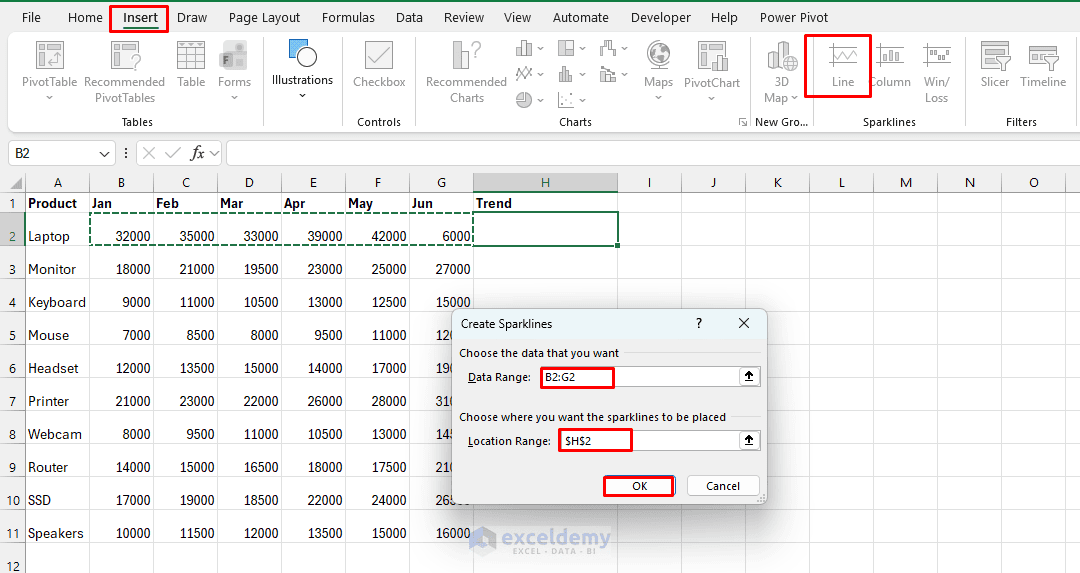Click the Checkbox control icon
This screenshot has width=1080, height=573.
click(379, 56)
